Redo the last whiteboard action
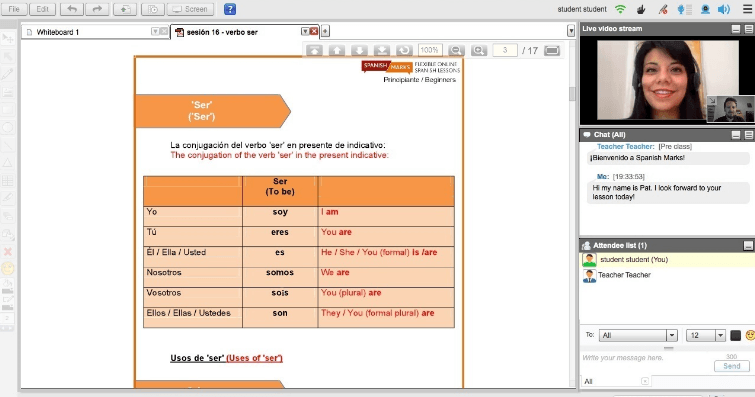 [x=97, y=9]
